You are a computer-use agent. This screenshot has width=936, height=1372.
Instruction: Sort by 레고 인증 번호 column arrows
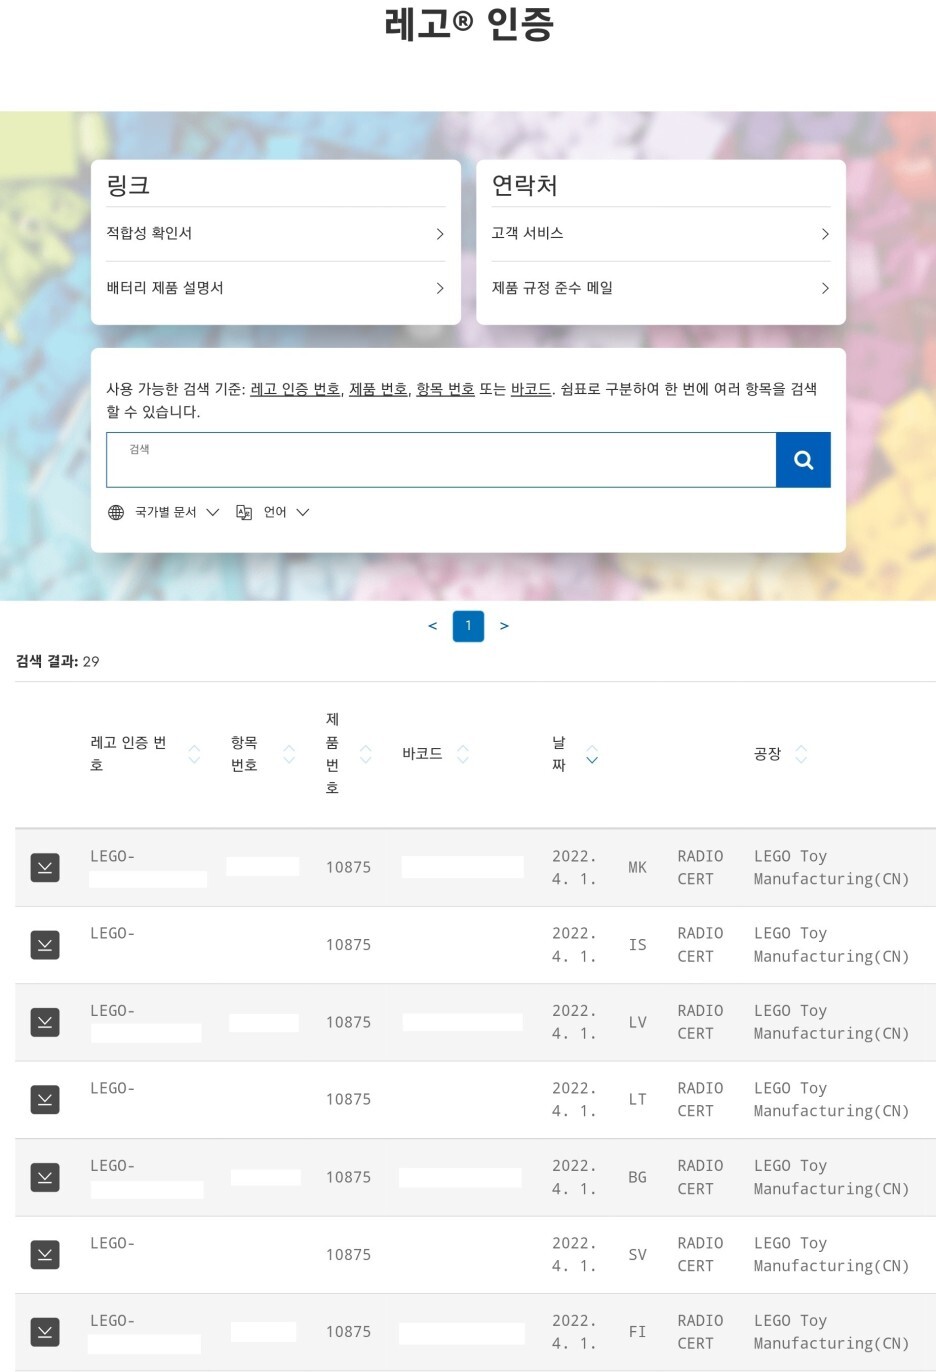click(194, 754)
